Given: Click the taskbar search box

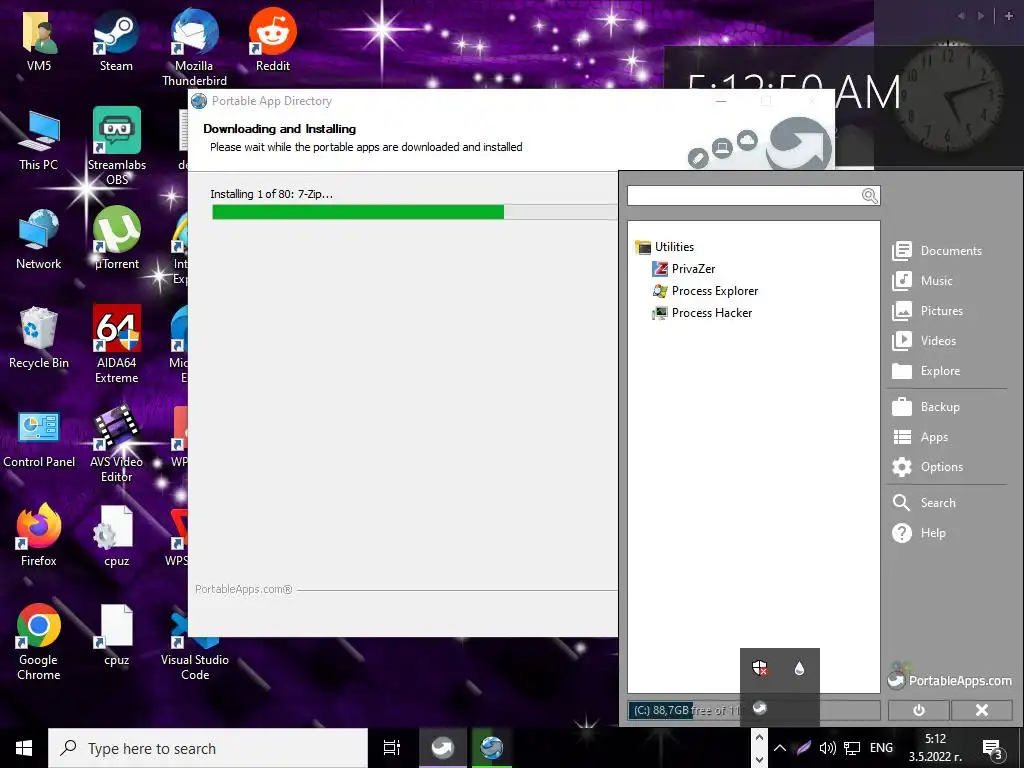Looking at the screenshot, I should (x=208, y=748).
